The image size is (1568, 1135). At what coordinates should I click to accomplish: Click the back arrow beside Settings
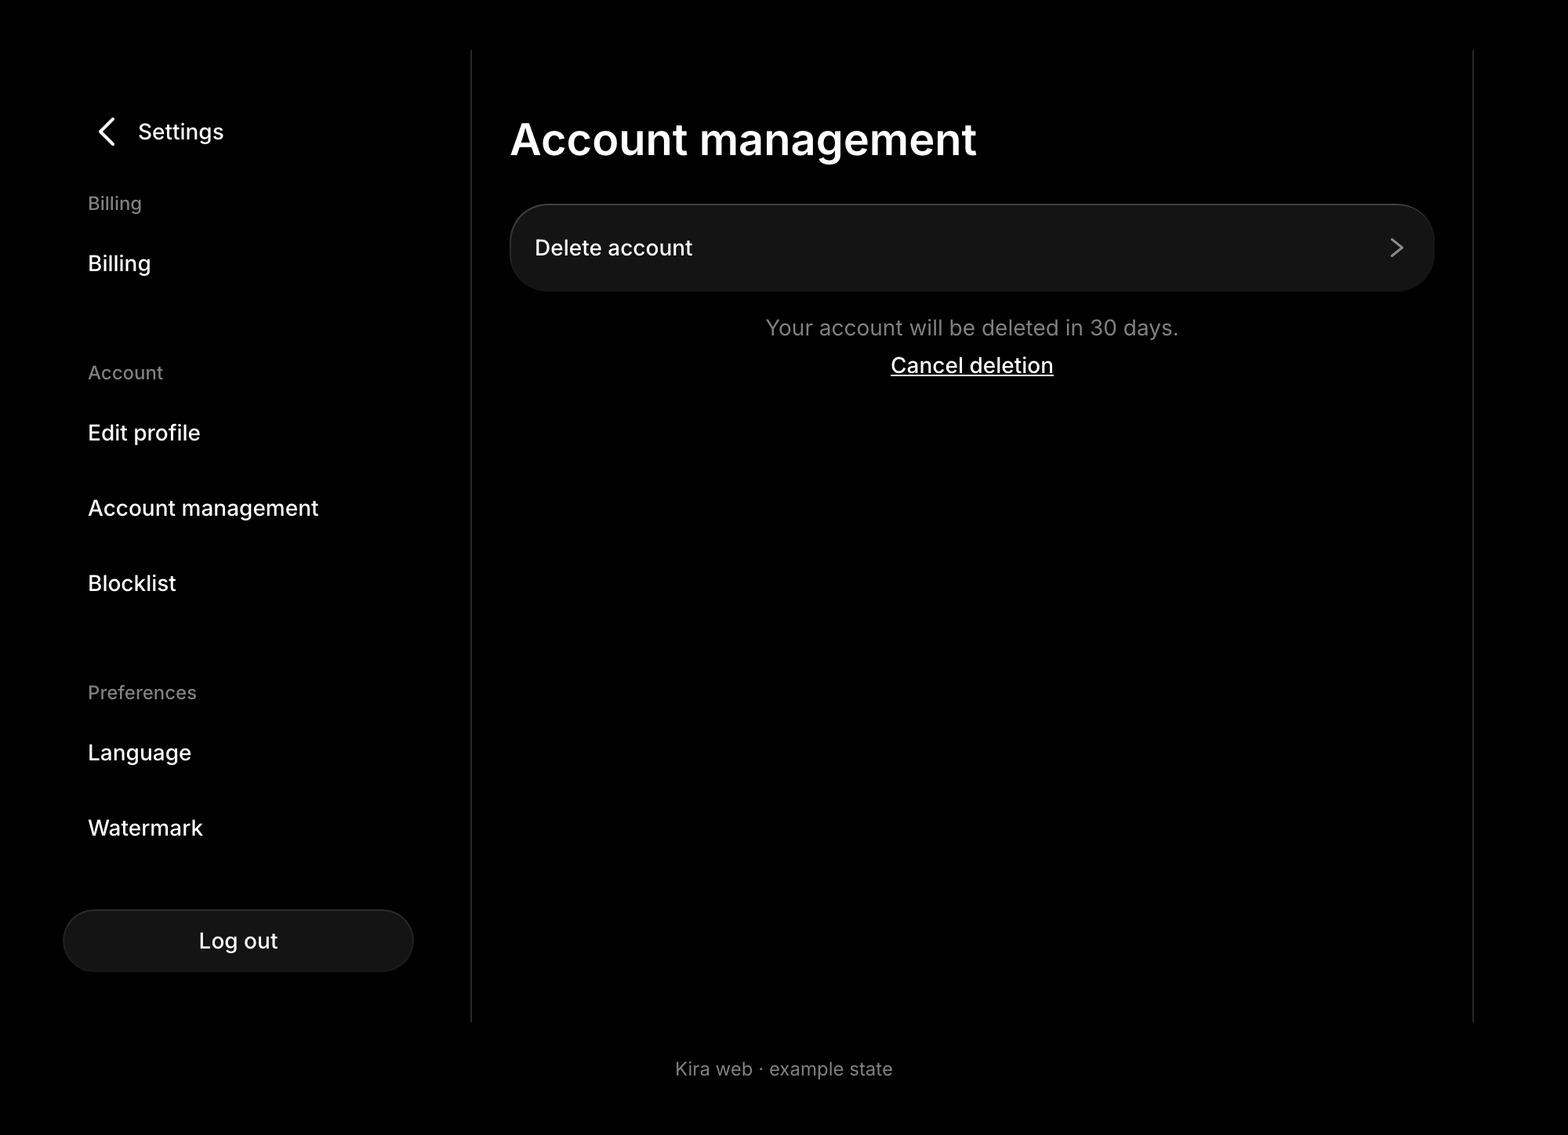tap(107, 131)
